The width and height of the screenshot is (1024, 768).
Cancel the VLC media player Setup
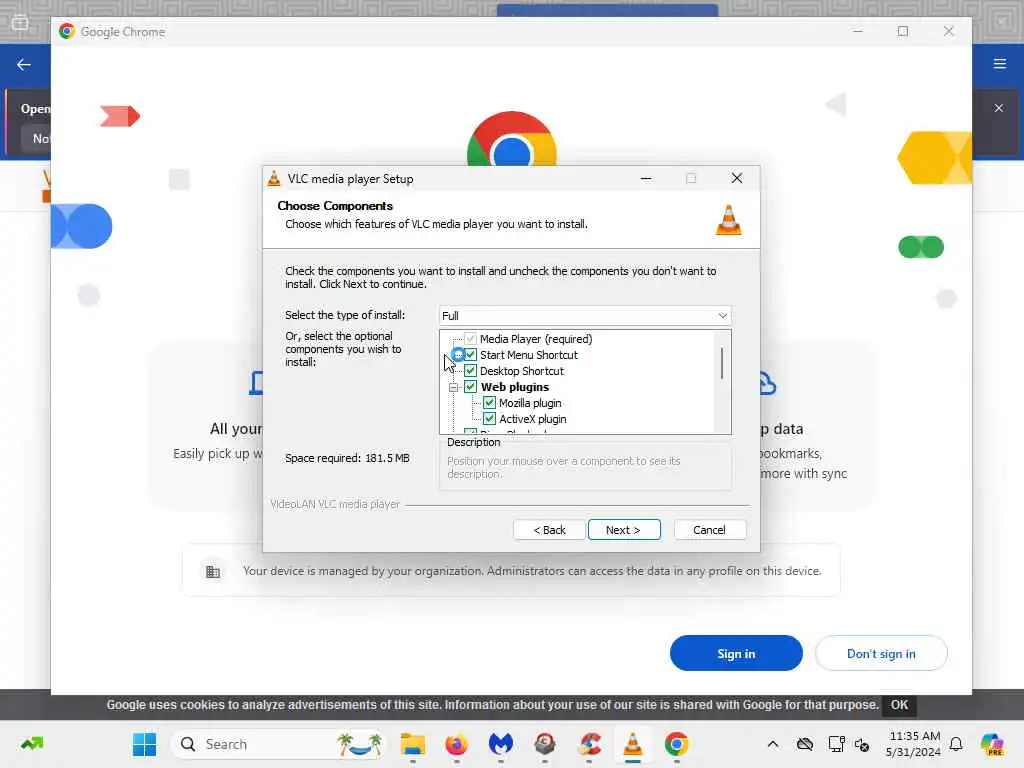[x=709, y=530]
